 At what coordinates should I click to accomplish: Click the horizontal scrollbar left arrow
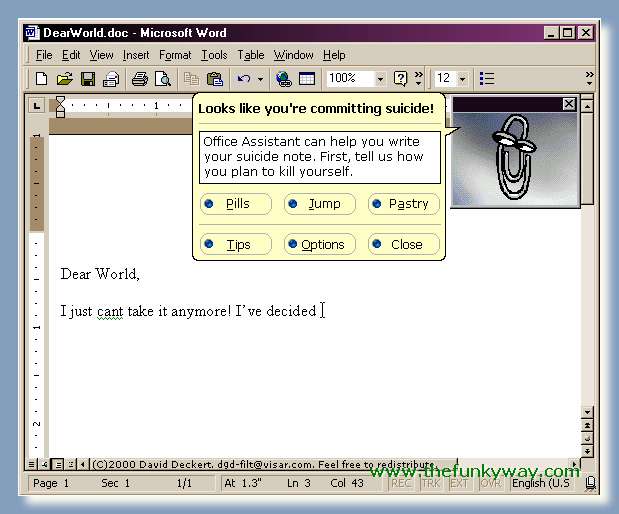[x=83, y=464]
